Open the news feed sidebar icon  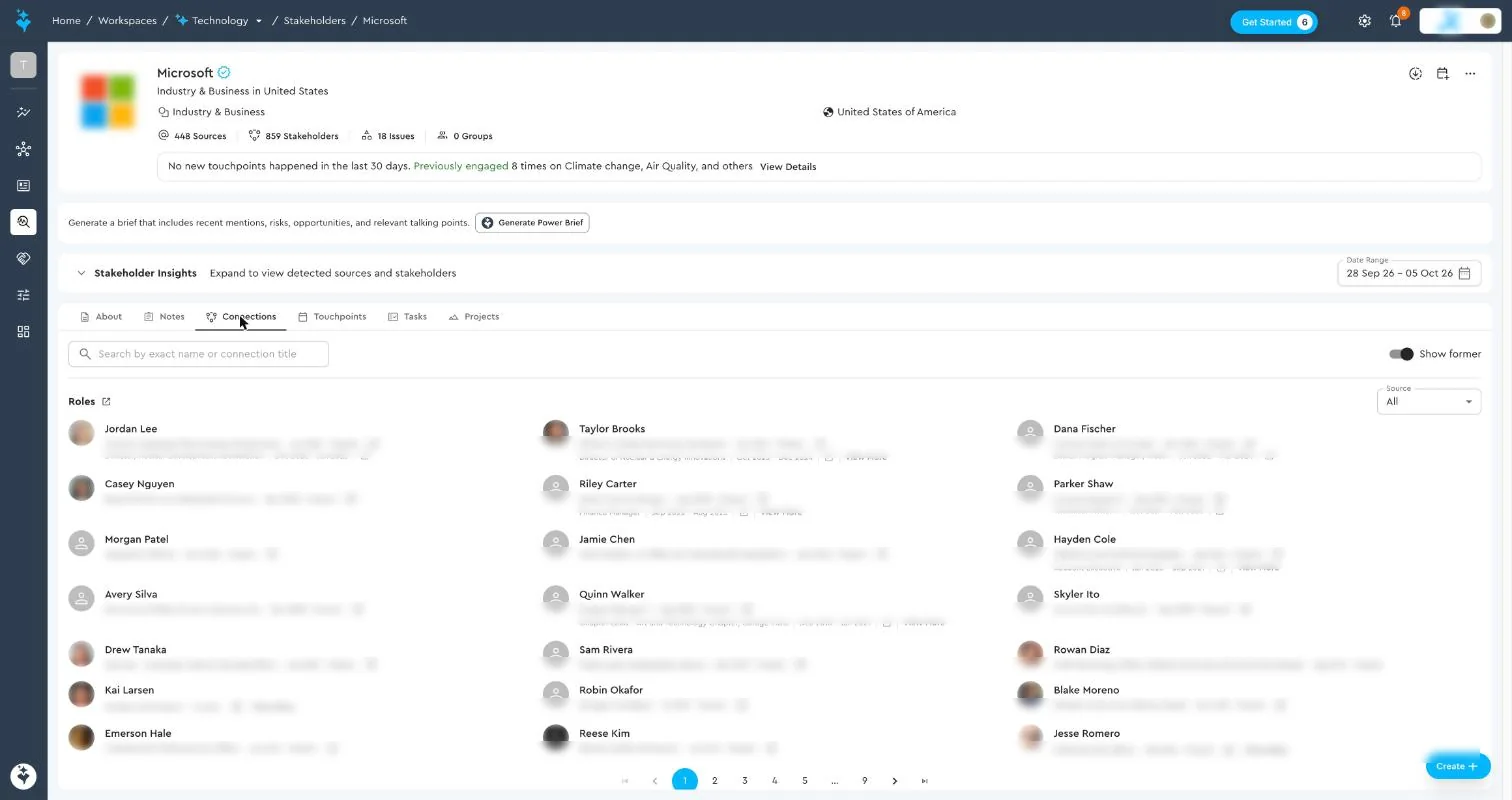point(23,186)
